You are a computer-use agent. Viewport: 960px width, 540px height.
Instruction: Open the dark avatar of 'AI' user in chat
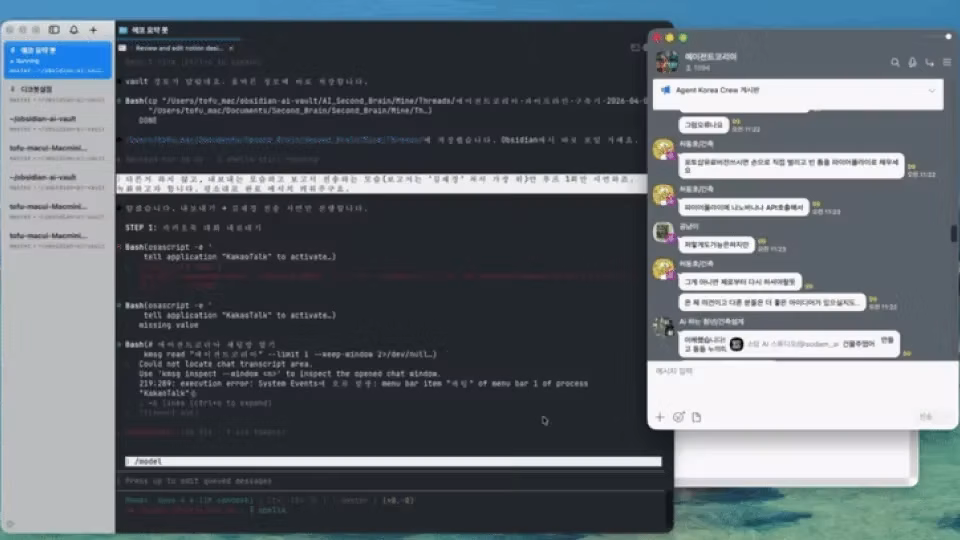click(x=663, y=326)
